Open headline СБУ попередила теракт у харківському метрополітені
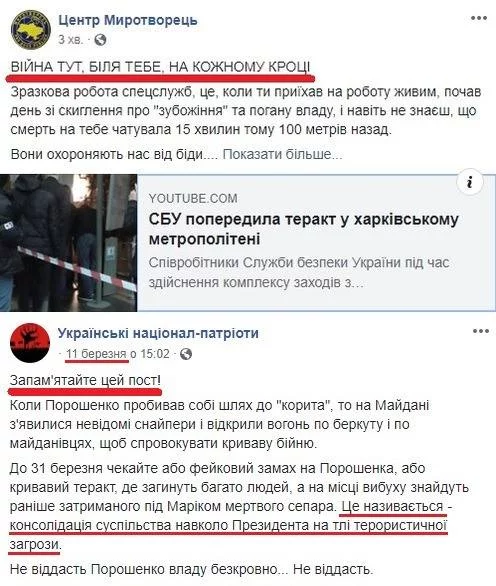Screen dimensions: 496x586 [x=304, y=229]
